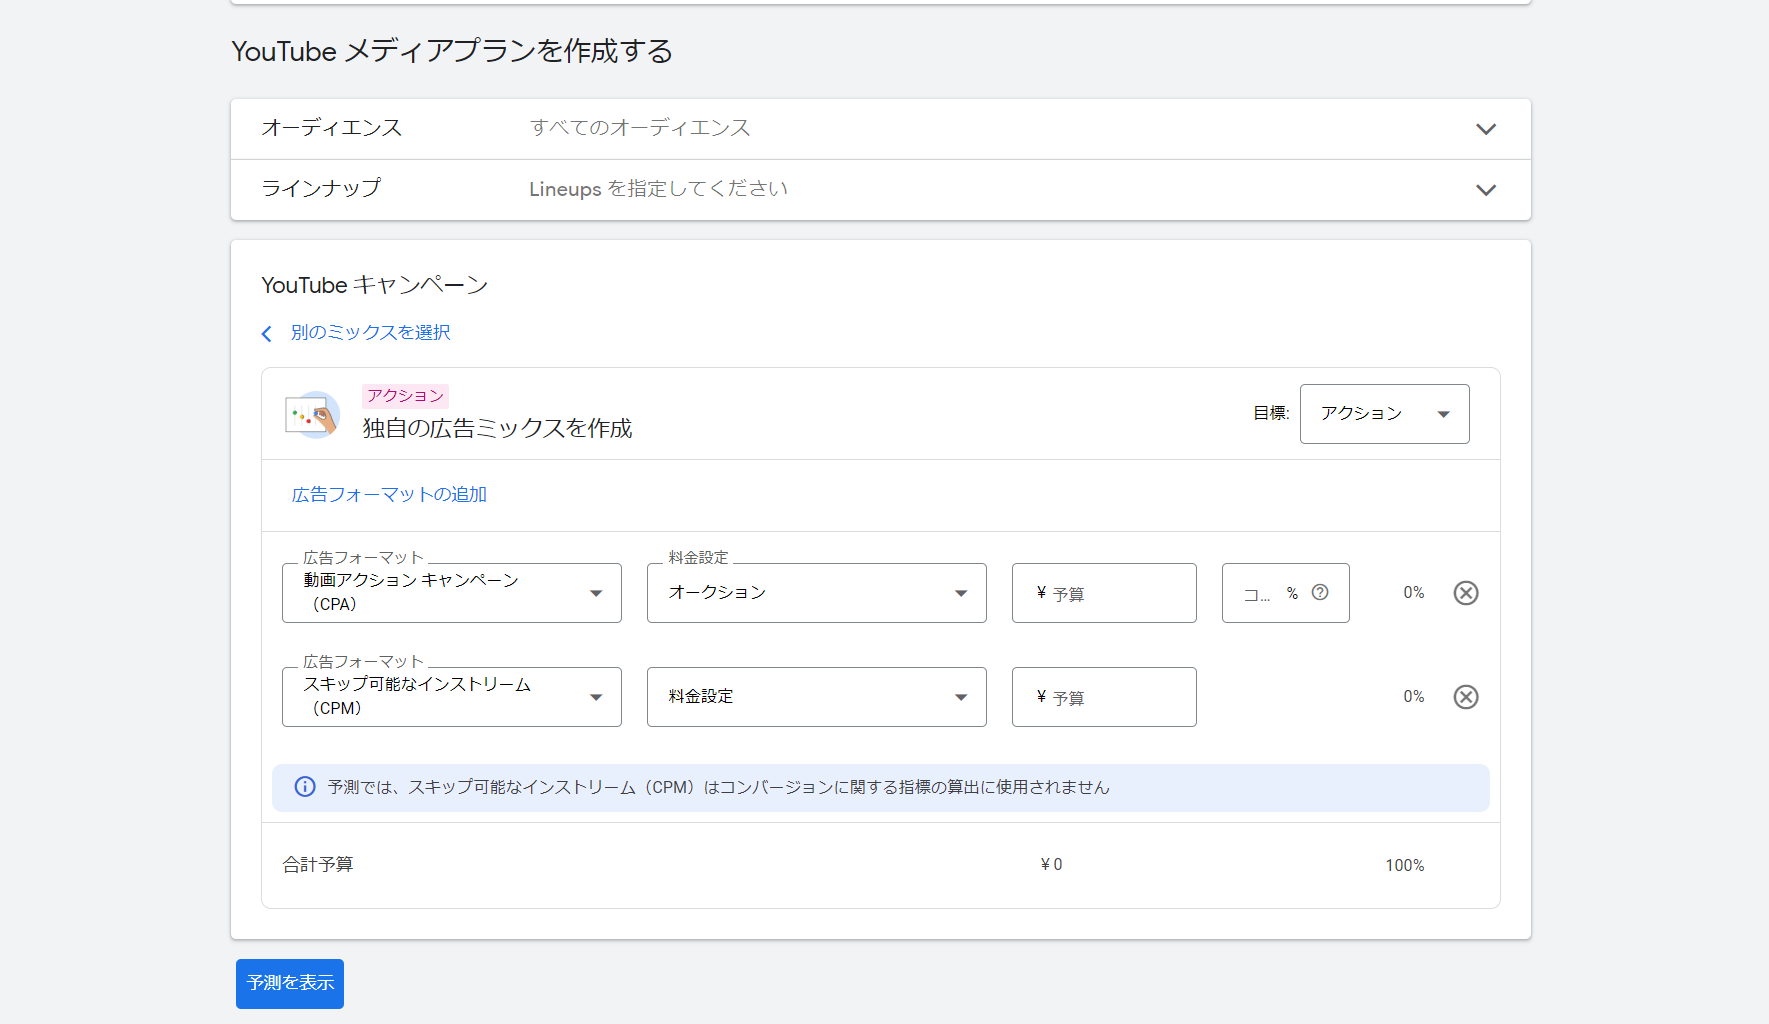Open the 動画アクション キャンペーン (CPA) format dropdown
The image size is (1769, 1024).
(451, 593)
